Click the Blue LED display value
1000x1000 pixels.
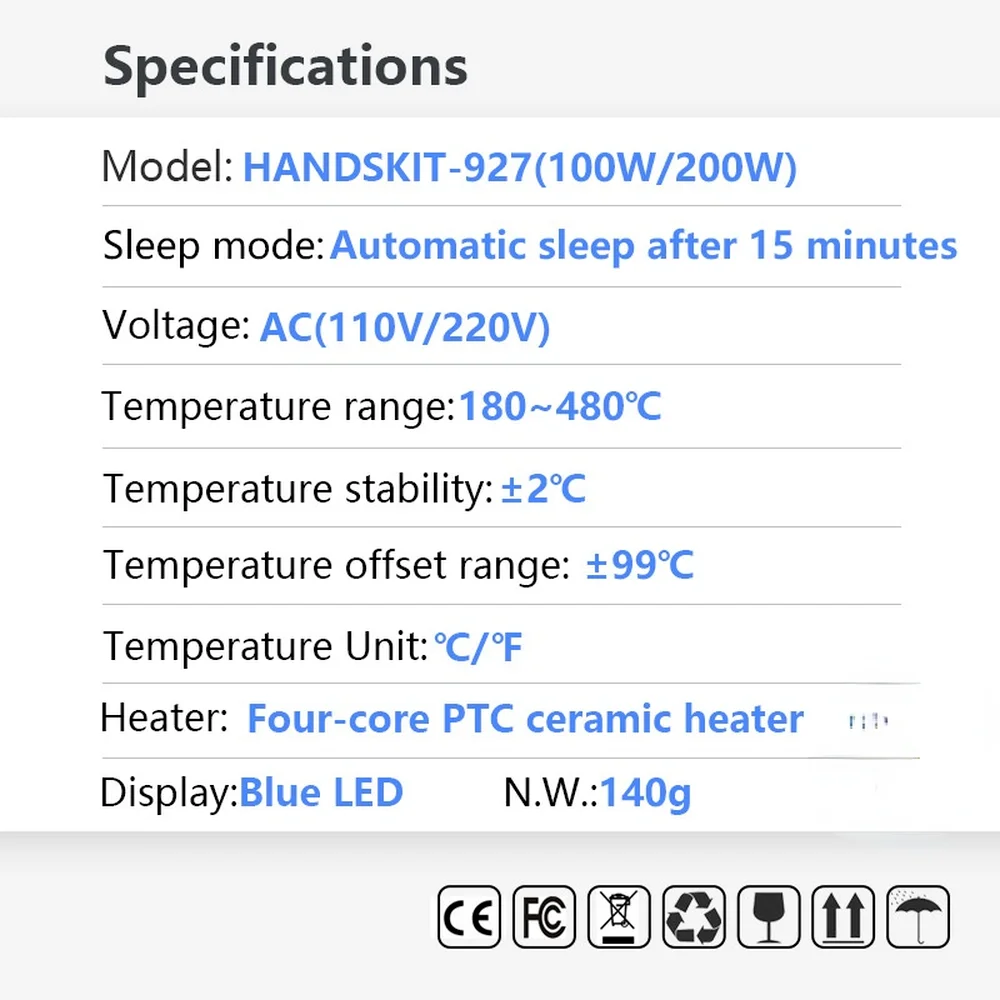pos(322,793)
